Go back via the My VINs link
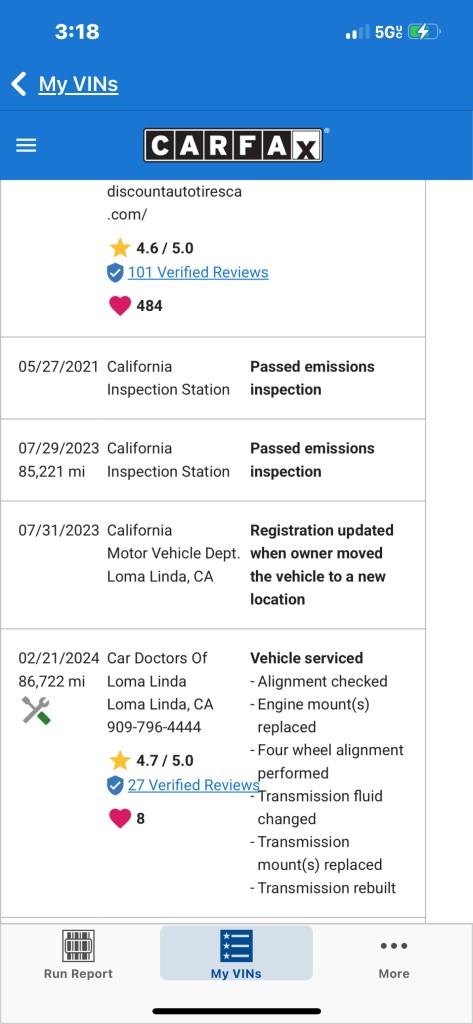 point(78,84)
